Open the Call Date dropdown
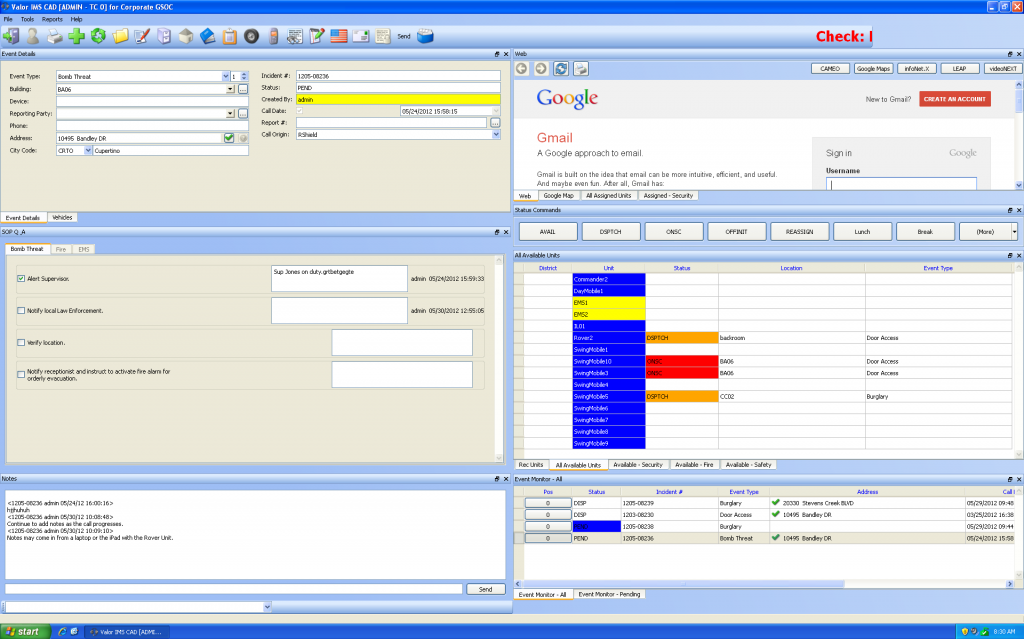Screen dimensions: 1024x639 [x=496, y=111]
